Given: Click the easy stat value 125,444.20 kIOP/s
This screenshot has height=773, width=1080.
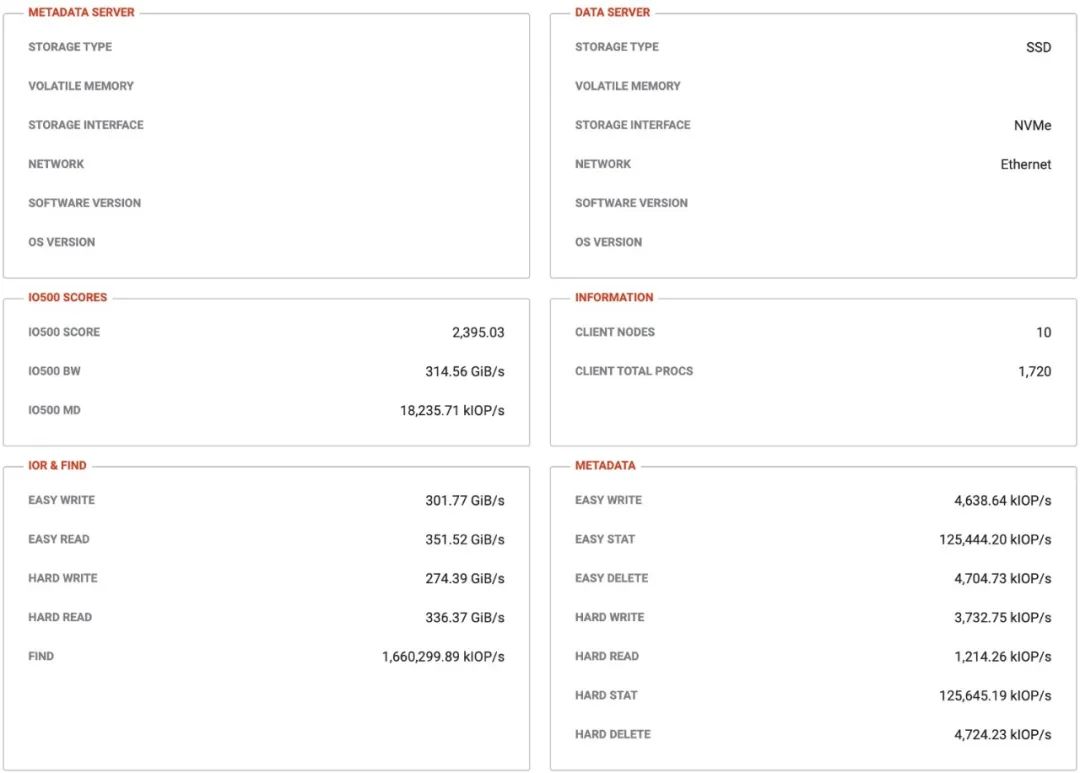Looking at the screenshot, I should coord(994,540).
